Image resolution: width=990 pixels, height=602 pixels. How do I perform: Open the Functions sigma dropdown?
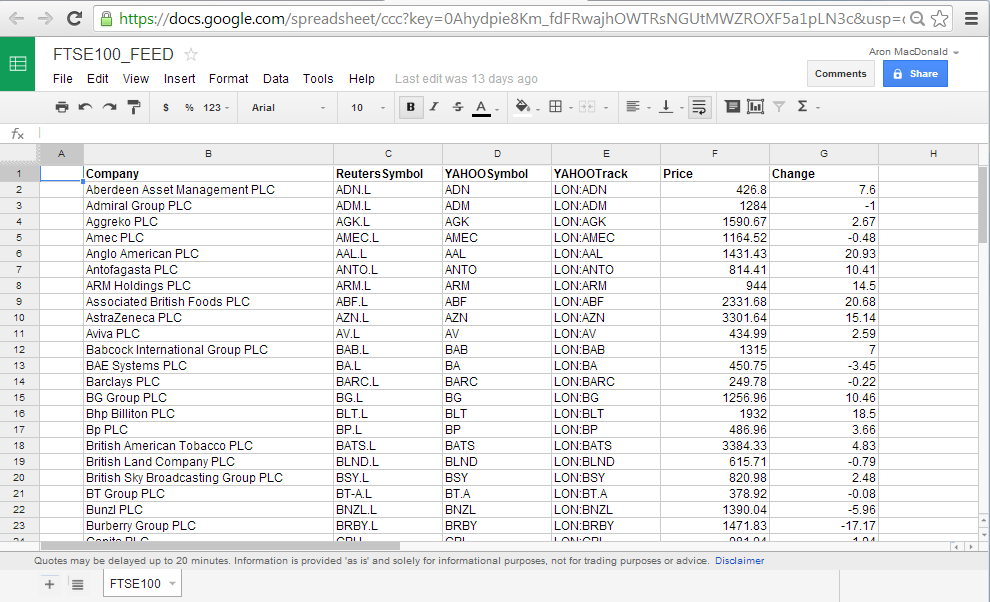808,107
